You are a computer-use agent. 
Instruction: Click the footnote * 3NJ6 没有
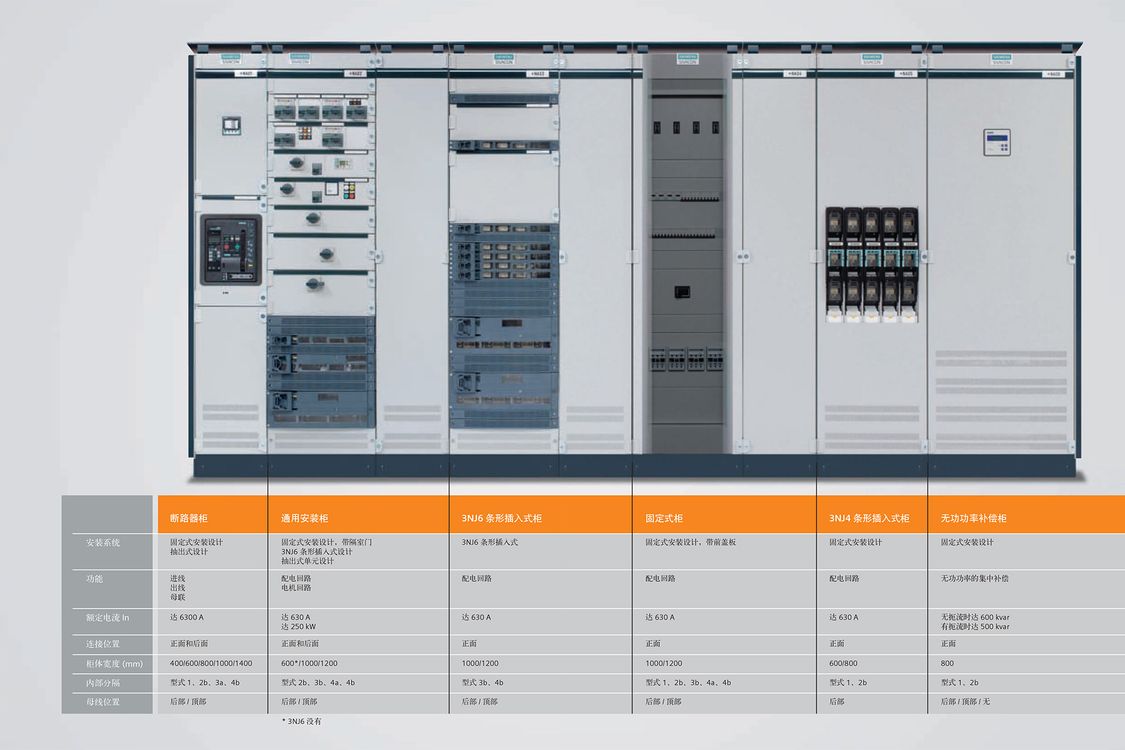[x=301, y=721]
